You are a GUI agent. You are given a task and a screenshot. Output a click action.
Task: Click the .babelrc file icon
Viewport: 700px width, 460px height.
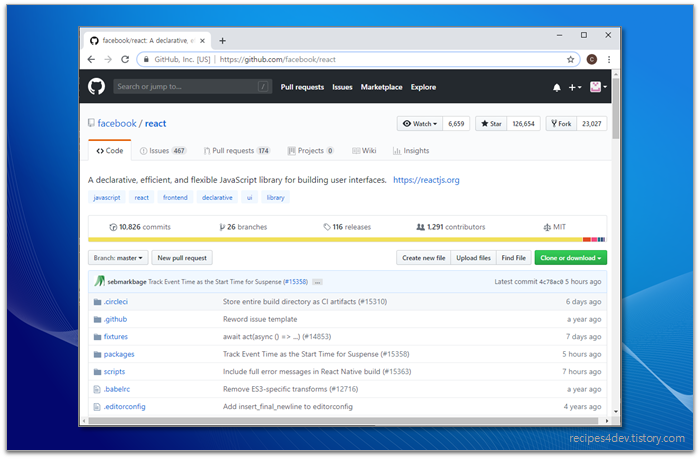(x=97, y=389)
